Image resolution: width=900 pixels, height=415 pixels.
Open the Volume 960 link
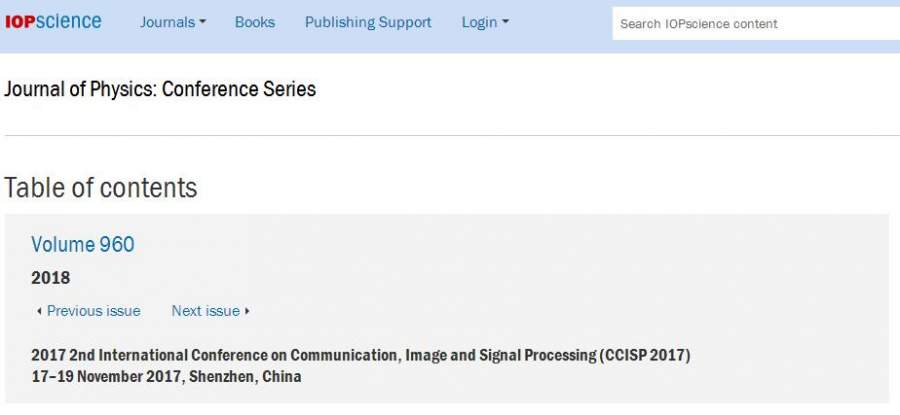click(x=83, y=244)
